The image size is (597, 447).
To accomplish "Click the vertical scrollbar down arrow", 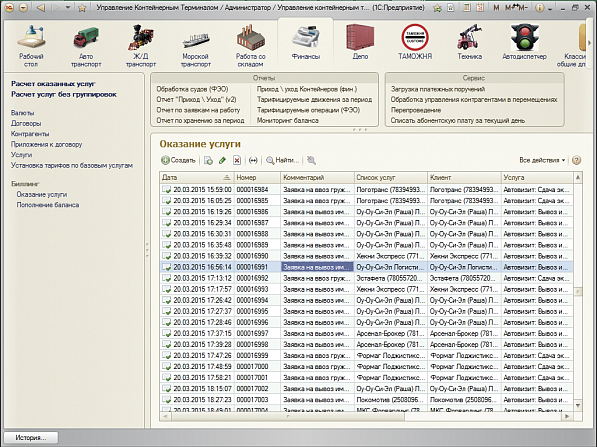I will click(578, 406).
